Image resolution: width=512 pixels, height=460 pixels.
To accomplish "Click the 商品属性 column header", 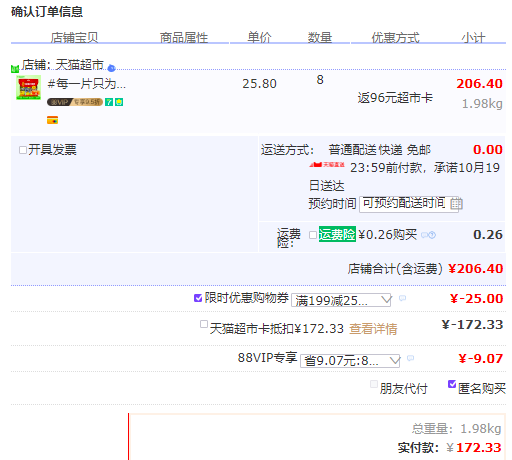I will click(x=184, y=37).
